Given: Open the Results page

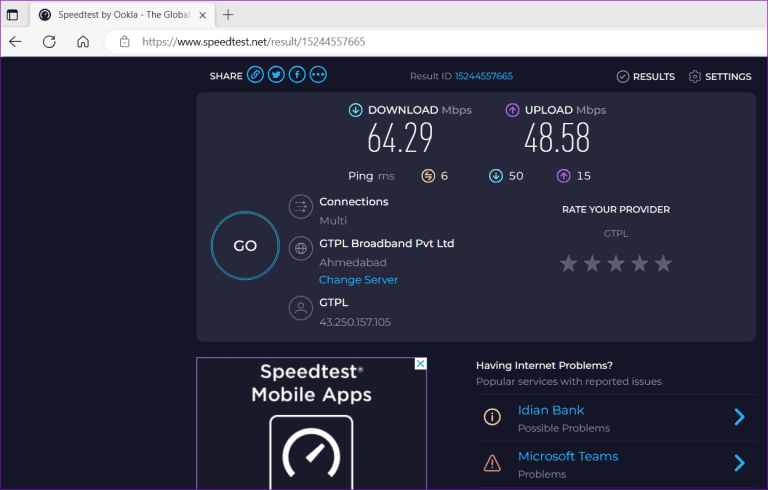Looking at the screenshot, I should (645, 76).
